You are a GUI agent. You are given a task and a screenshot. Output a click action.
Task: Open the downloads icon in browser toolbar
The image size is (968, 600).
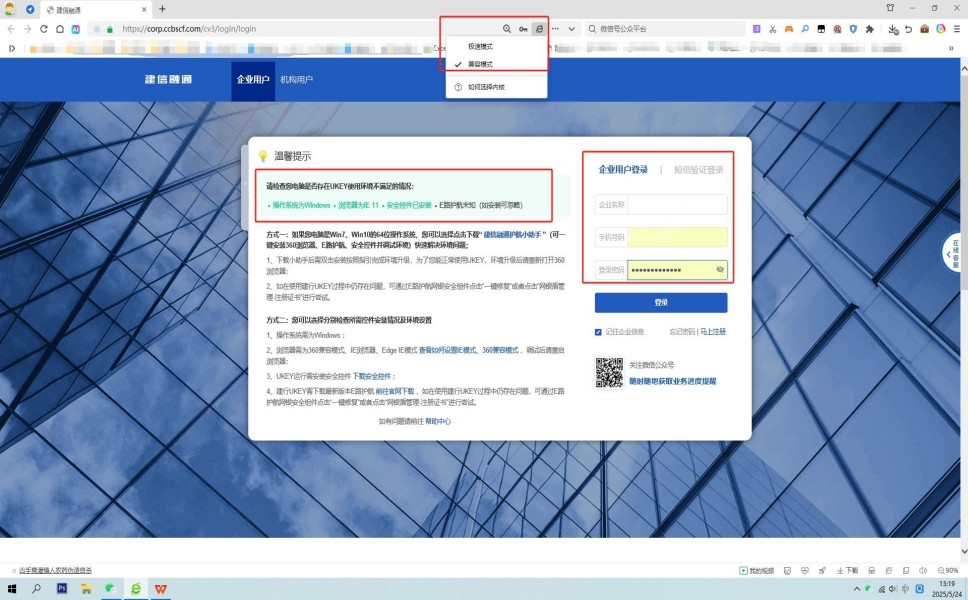tap(892, 29)
